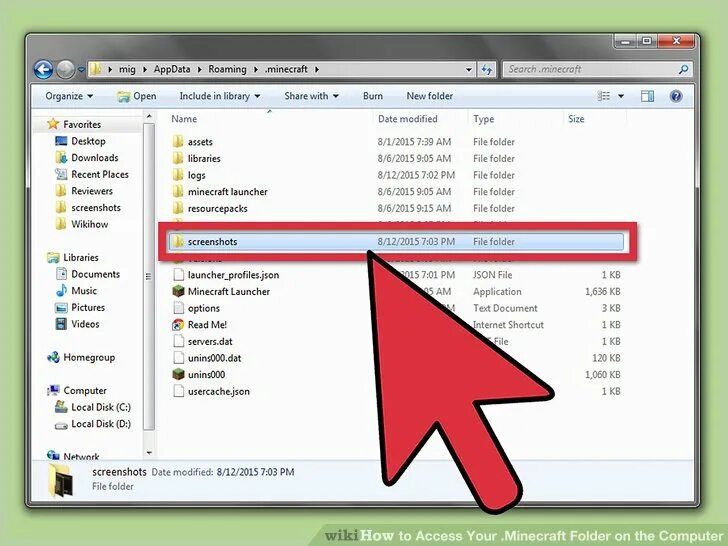Screen dimensions: 728x546
Task: Sort by the Date modified column header
Action: tap(408, 119)
